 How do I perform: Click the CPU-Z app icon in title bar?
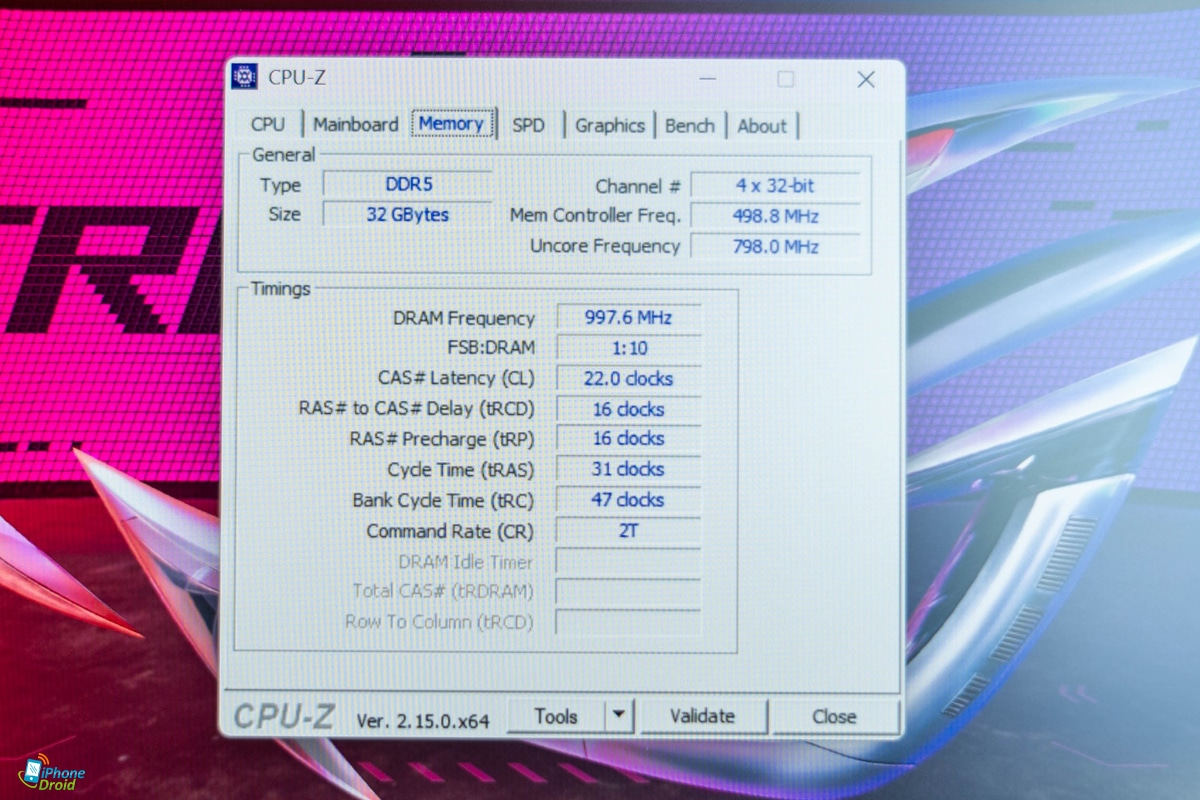tap(244, 77)
